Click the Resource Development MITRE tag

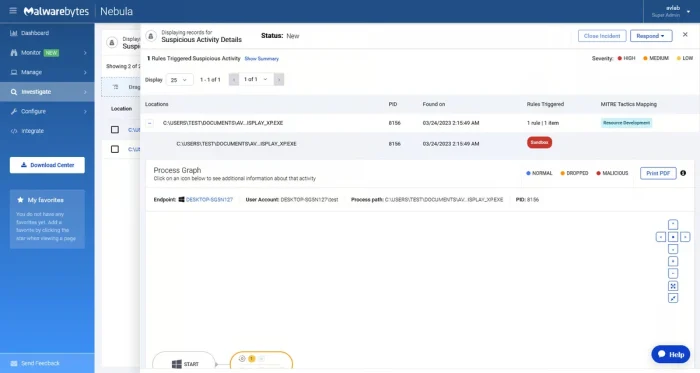point(626,123)
